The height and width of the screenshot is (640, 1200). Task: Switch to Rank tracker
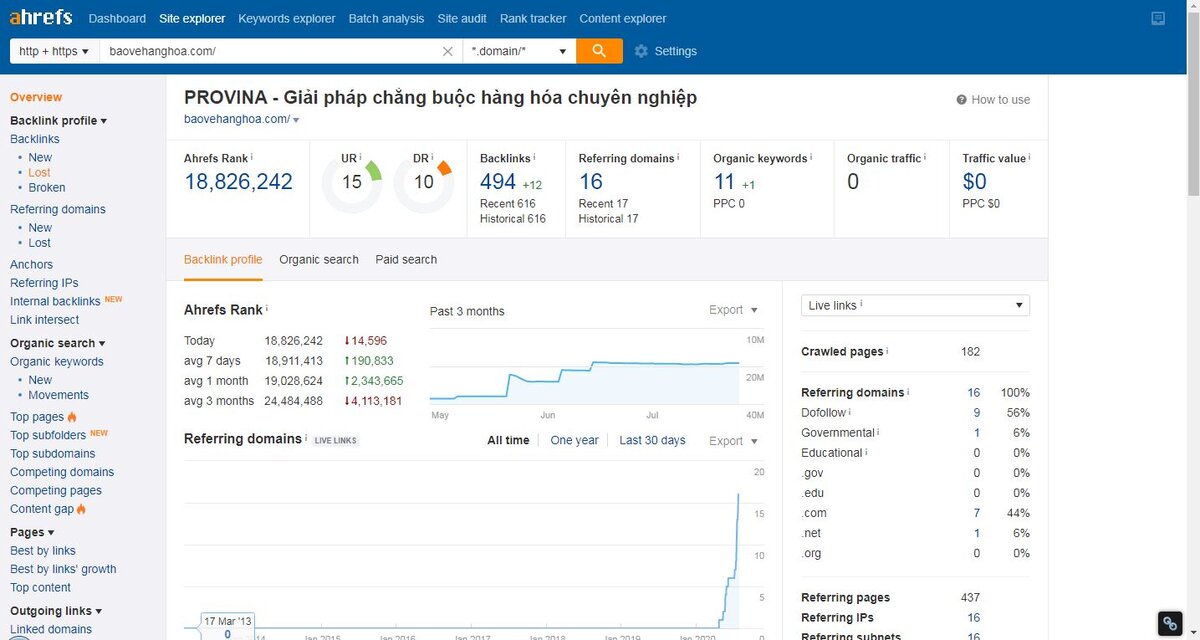(x=533, y=18)
